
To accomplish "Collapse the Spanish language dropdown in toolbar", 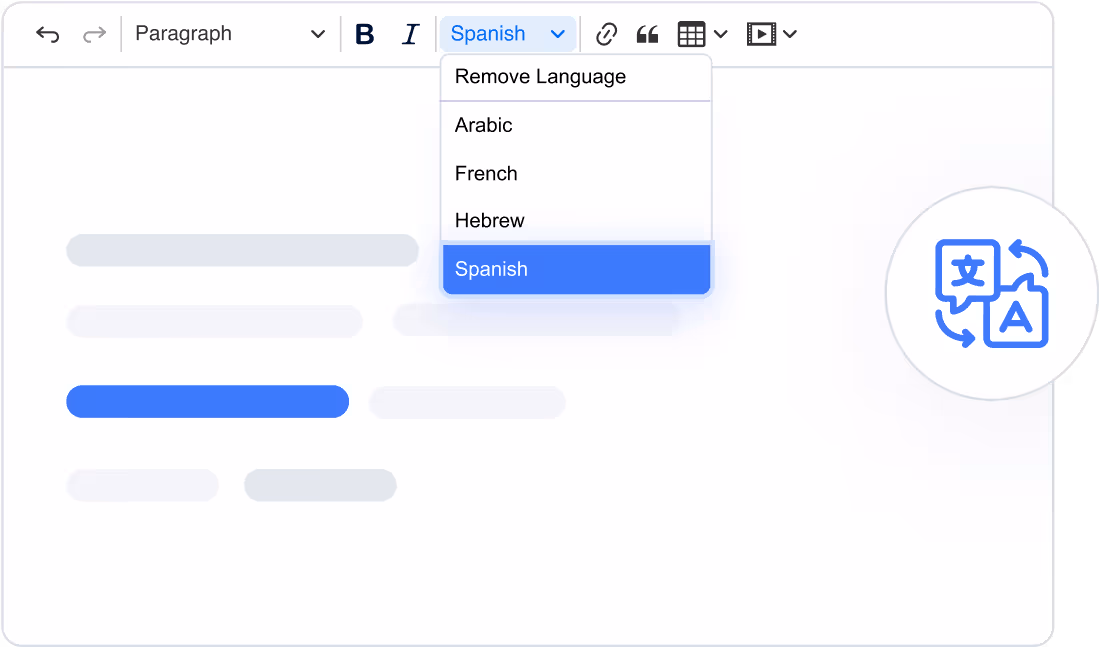I will click(508, 34).
